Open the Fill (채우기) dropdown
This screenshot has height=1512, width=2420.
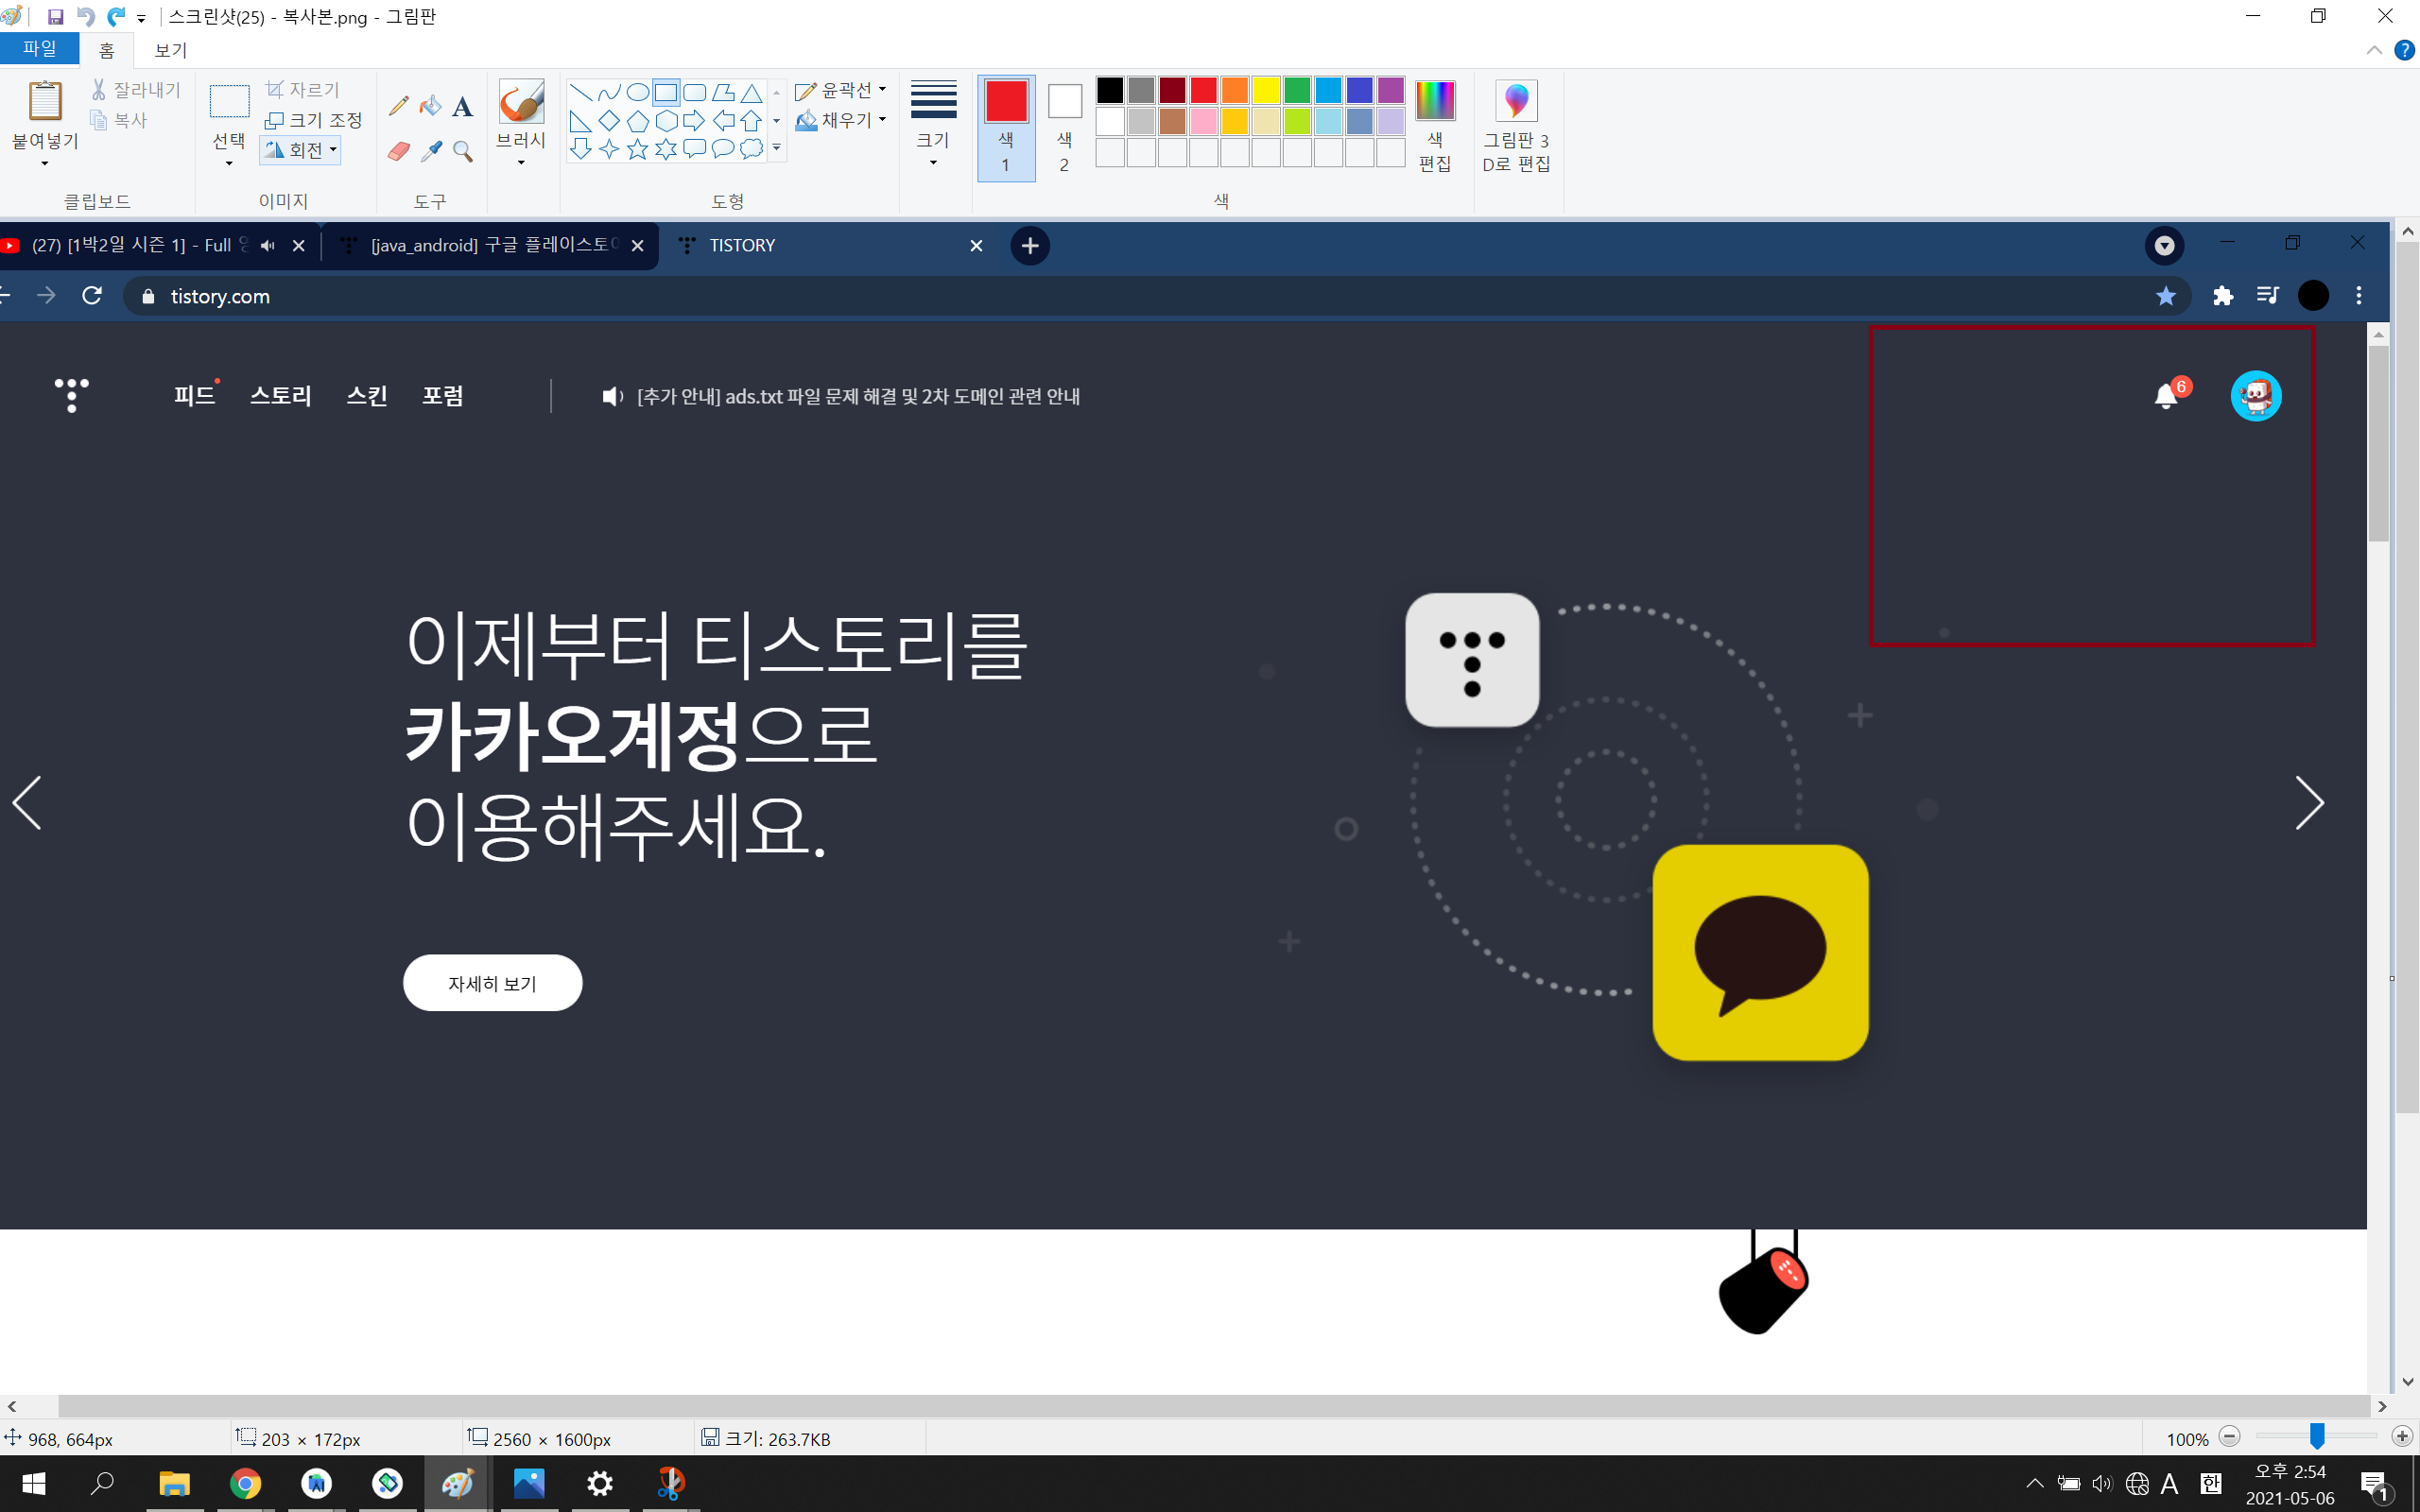click(x=841, y=121)
